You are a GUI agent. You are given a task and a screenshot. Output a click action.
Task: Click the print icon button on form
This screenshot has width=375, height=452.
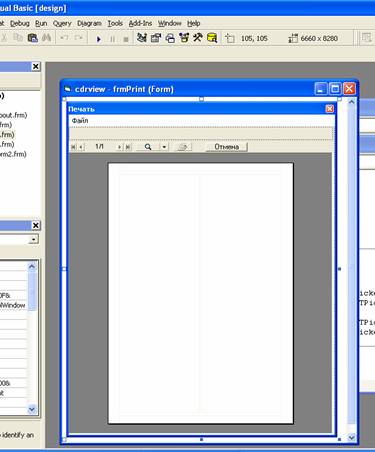(183, 147)
